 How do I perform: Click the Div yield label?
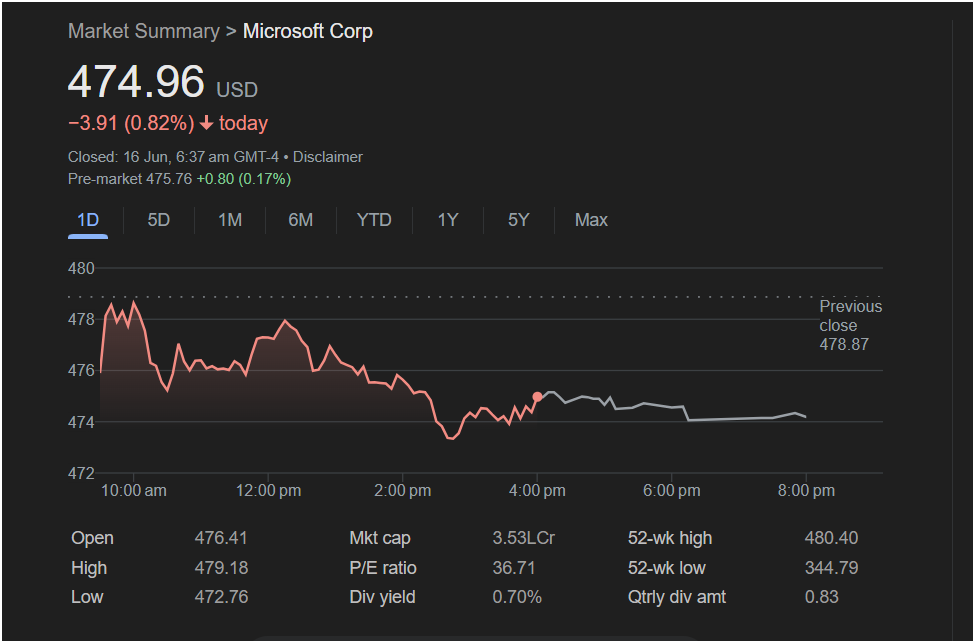[382, 597]
